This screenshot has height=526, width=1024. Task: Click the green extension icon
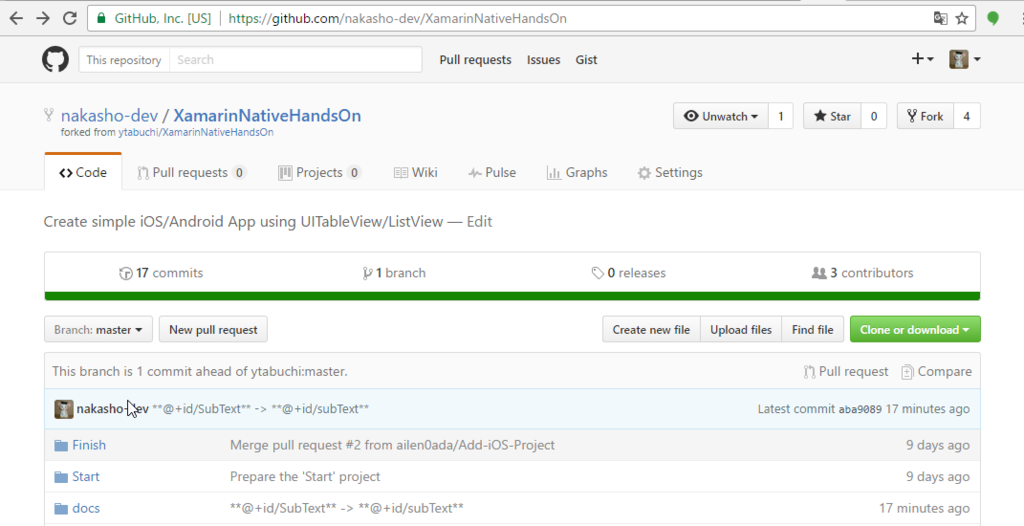[x=993, y=18]
